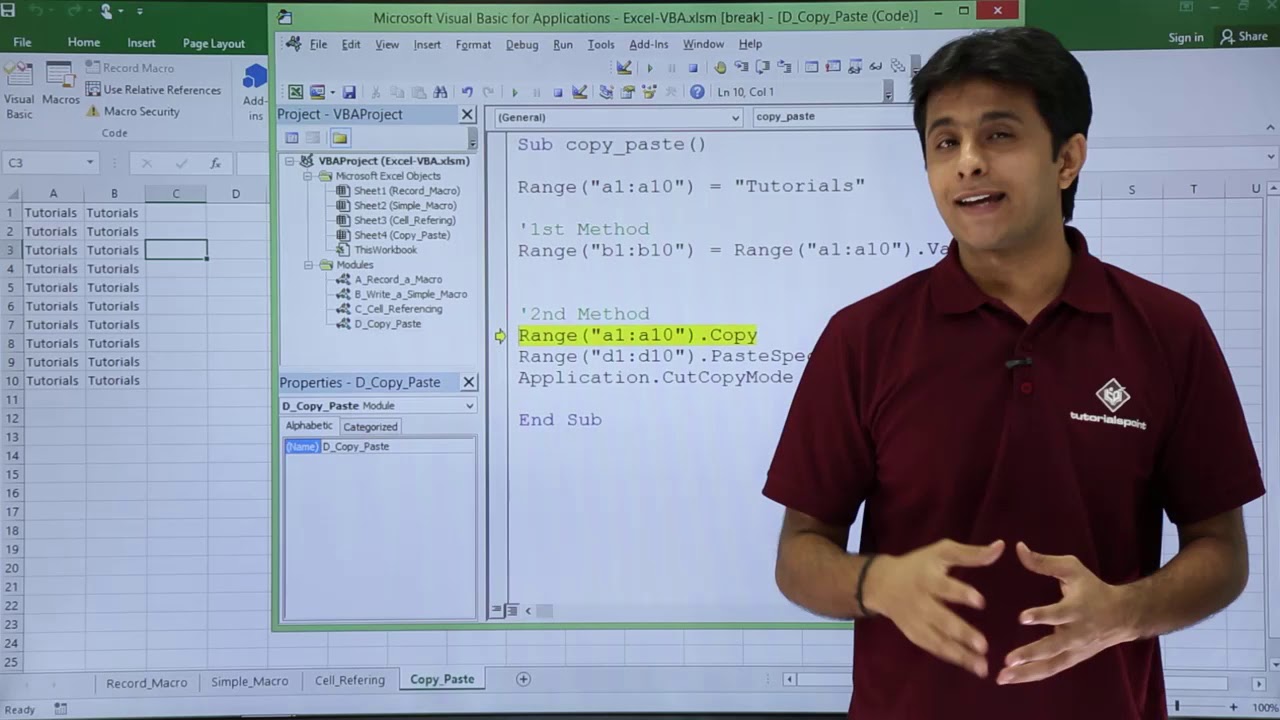Run the macro from the Standard toolbar

point(515,92)
